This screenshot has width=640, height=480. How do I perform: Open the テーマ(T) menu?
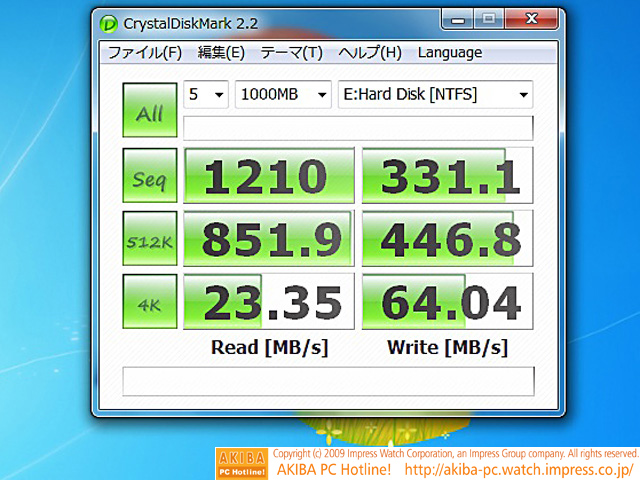(291, 53)
